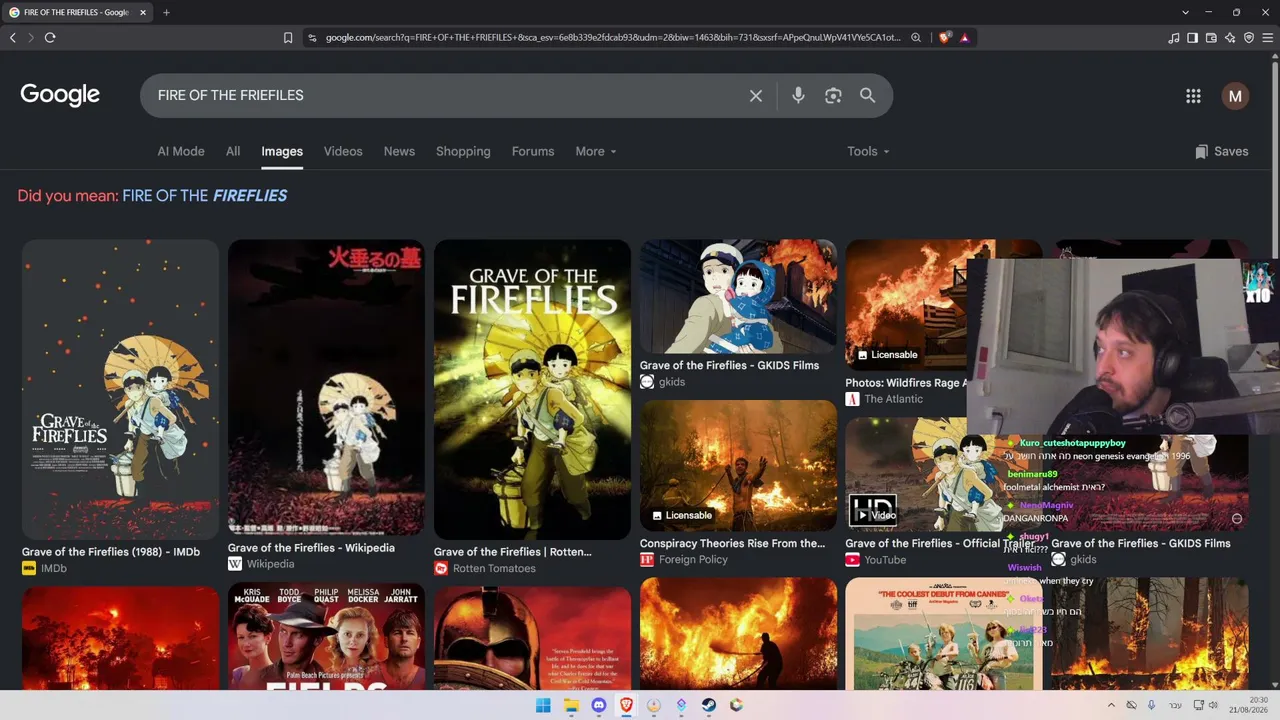Open Steam from the taskbar
The image size is (1280, 720).
(709, 705)
